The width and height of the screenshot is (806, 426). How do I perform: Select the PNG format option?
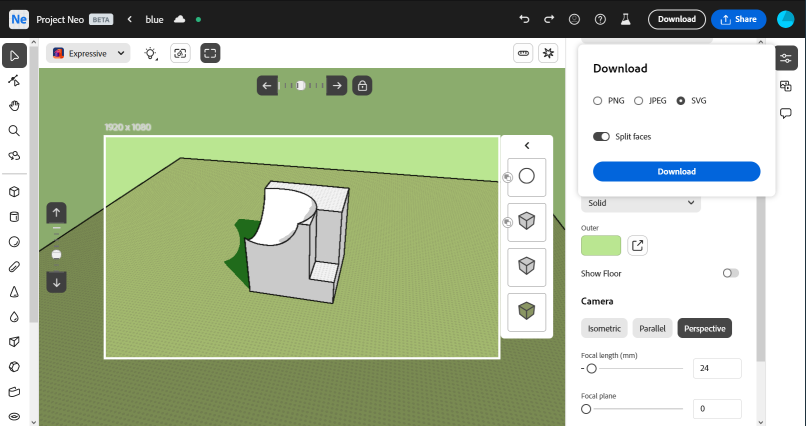tap(598, 101)
